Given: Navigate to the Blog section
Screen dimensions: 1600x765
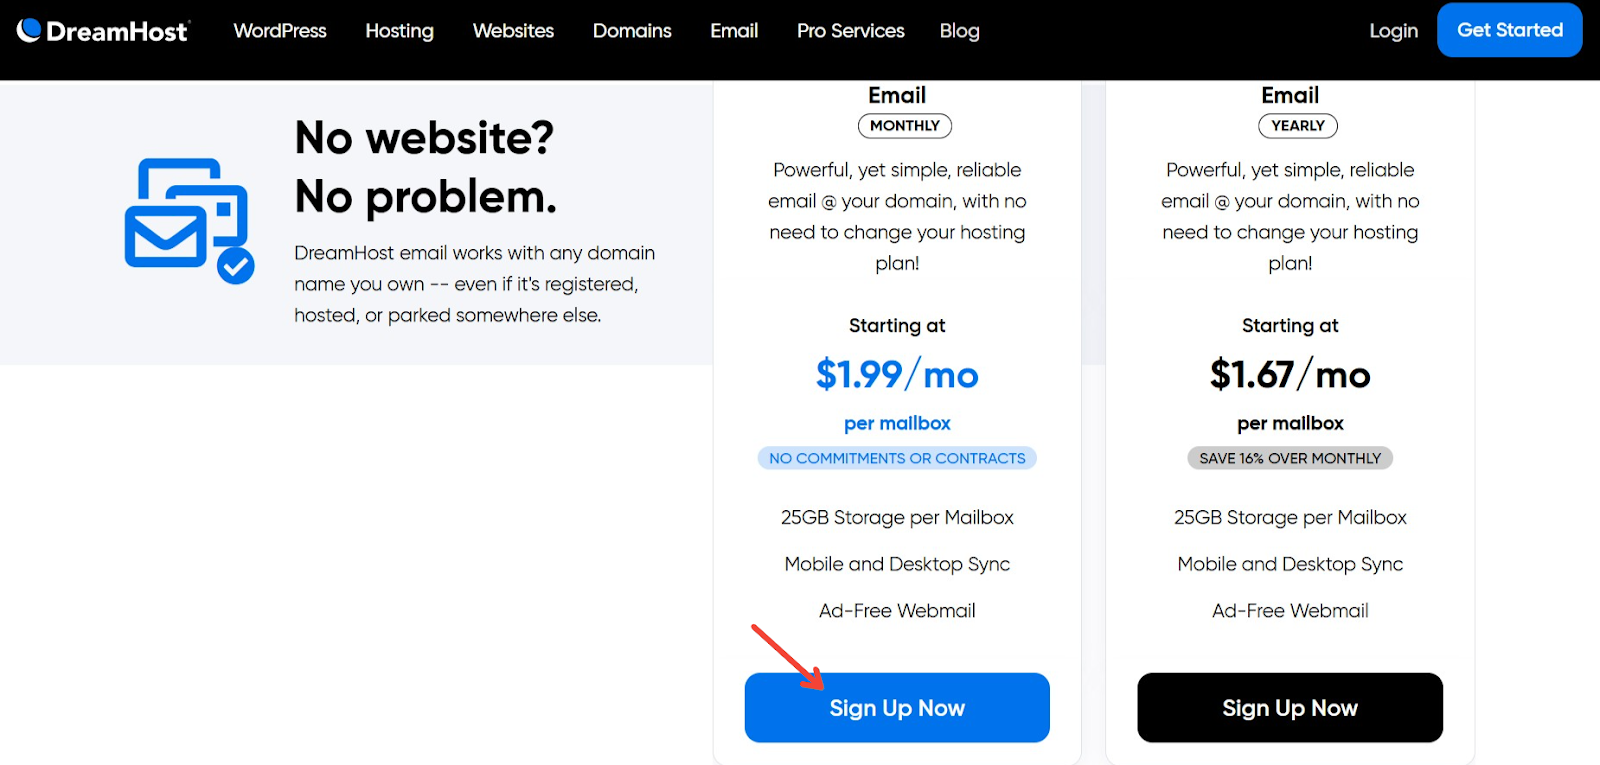Looking at the screenshot, I should click(958, 31).
